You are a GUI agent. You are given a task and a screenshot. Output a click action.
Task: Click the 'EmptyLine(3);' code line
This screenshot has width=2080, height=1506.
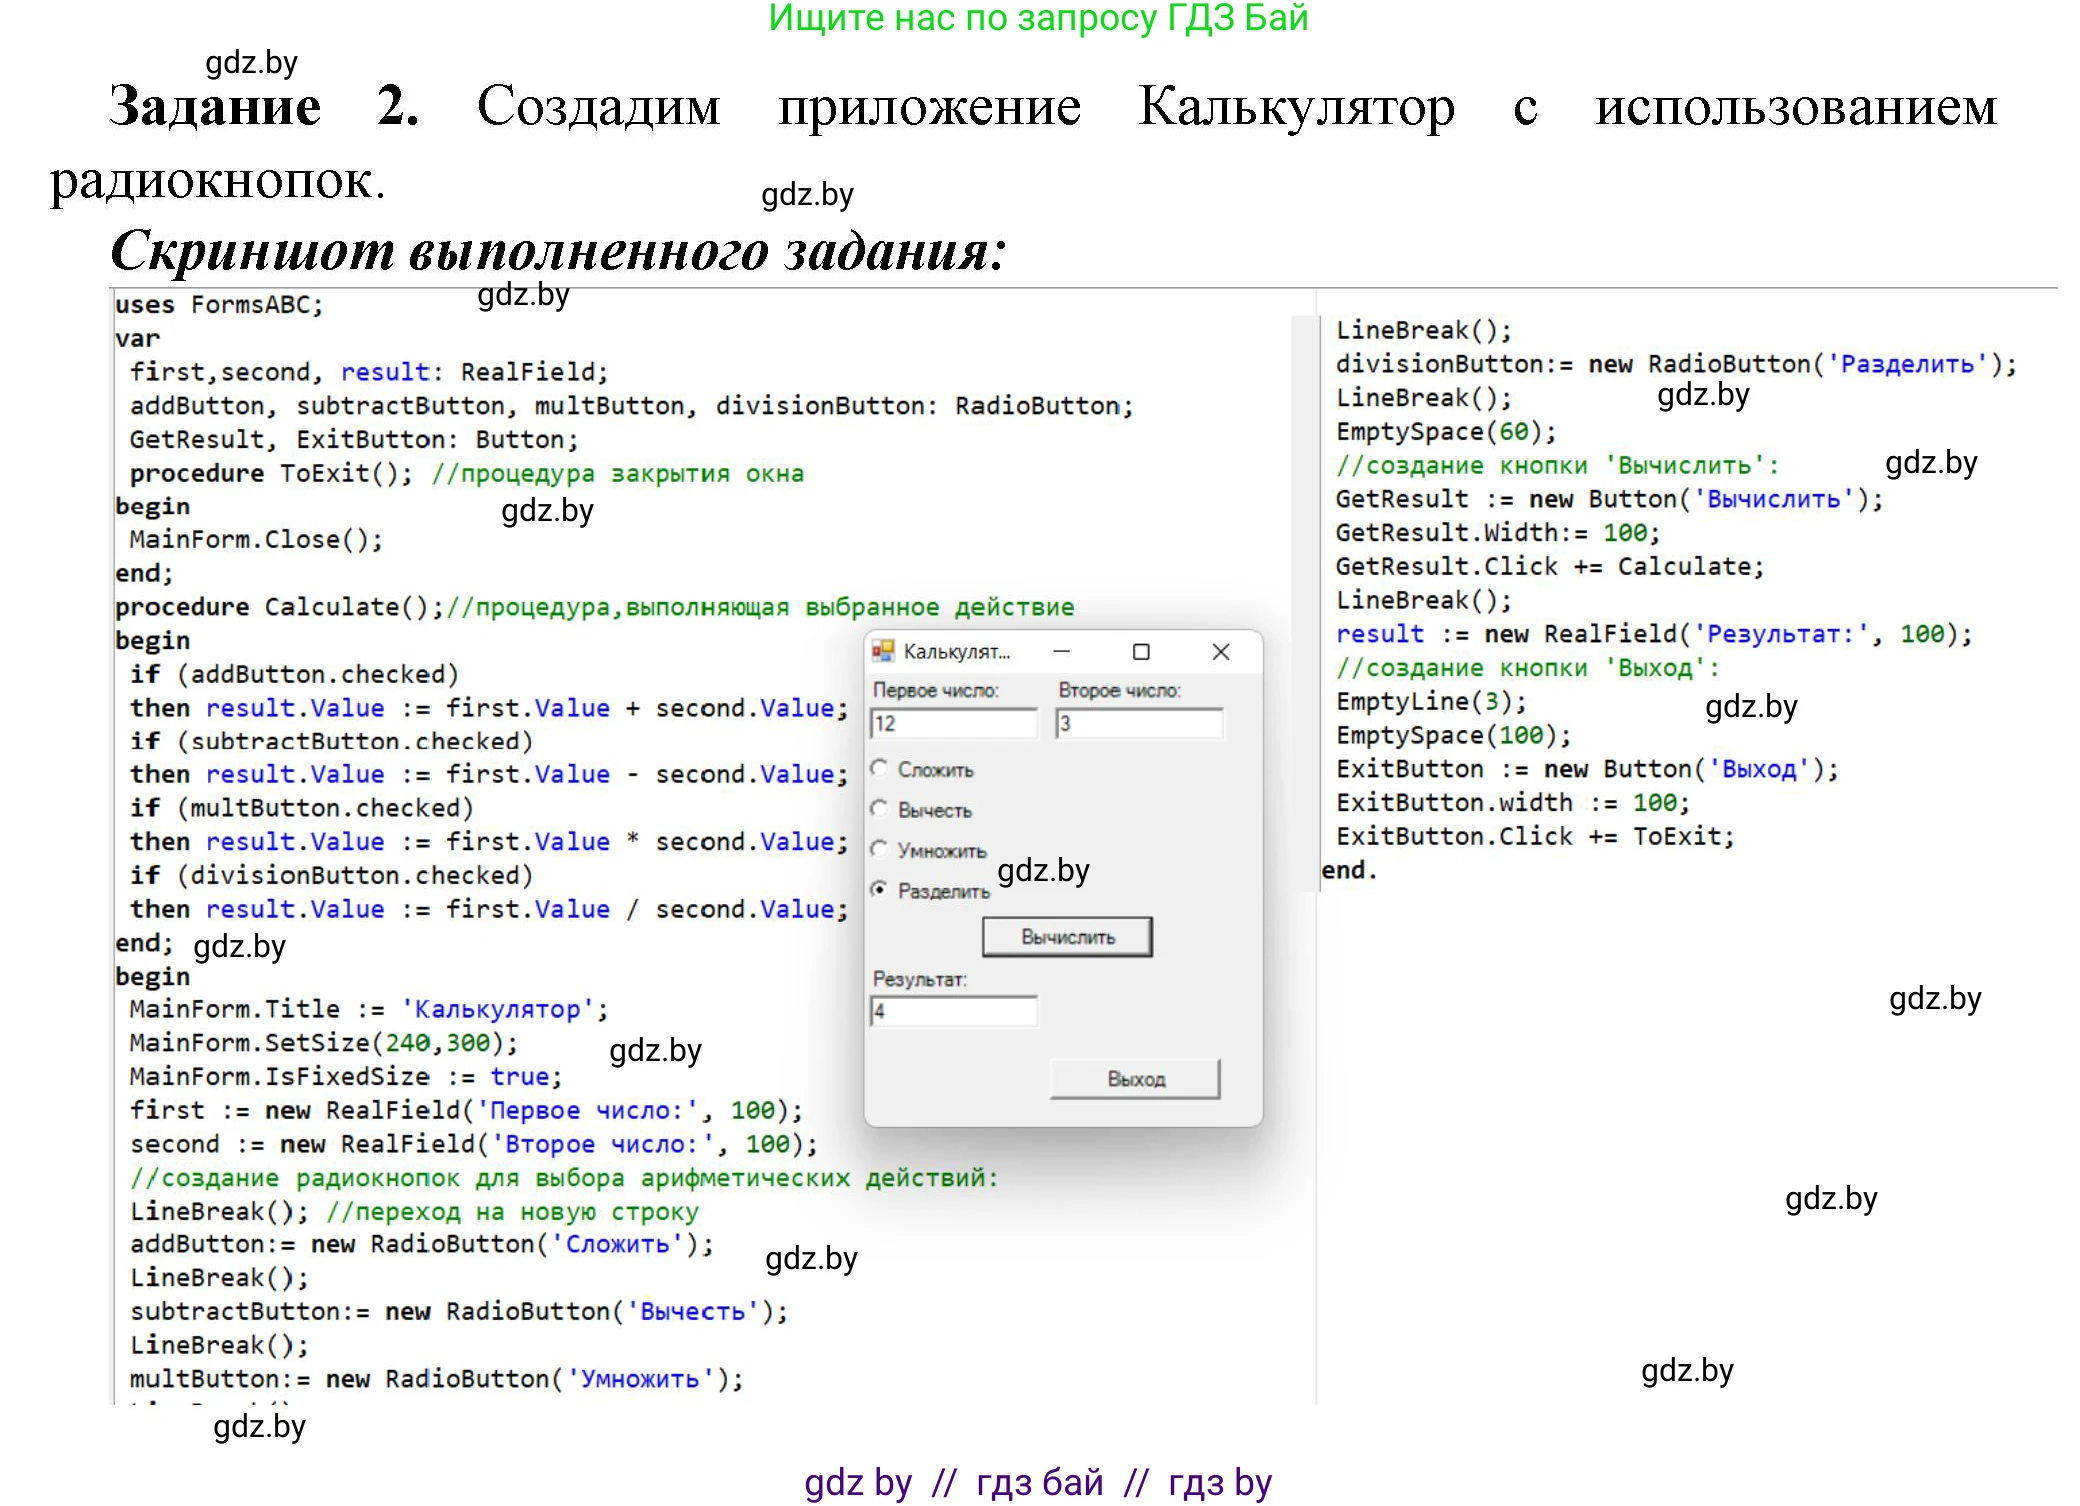click(x=1431, y=701)
